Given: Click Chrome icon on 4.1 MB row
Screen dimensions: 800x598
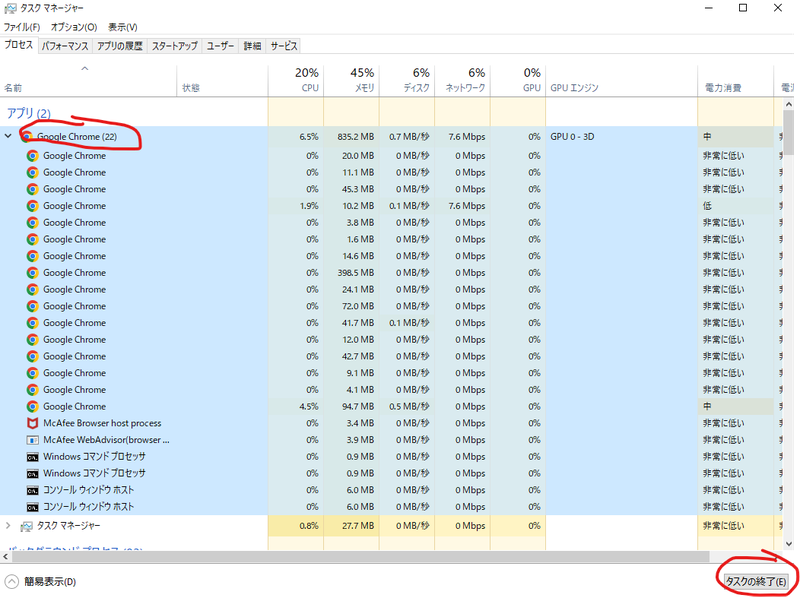Looking at the screenshot, I should click(x=33, y=390).
